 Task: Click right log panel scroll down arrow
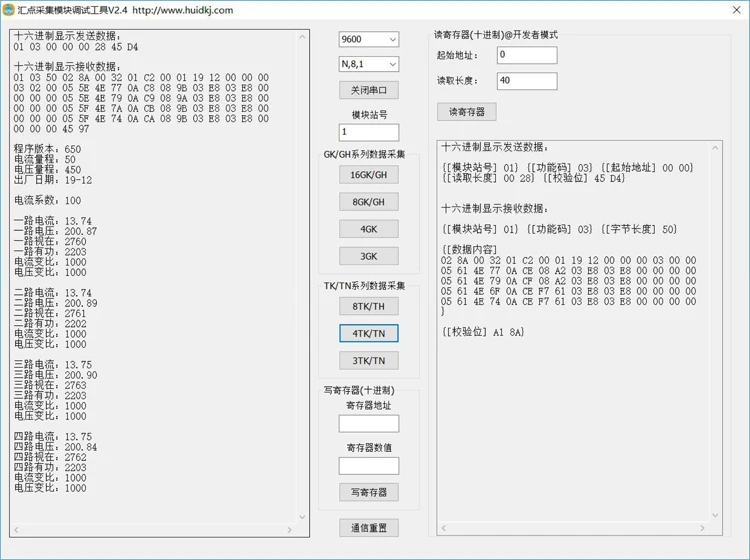(715, 515)
